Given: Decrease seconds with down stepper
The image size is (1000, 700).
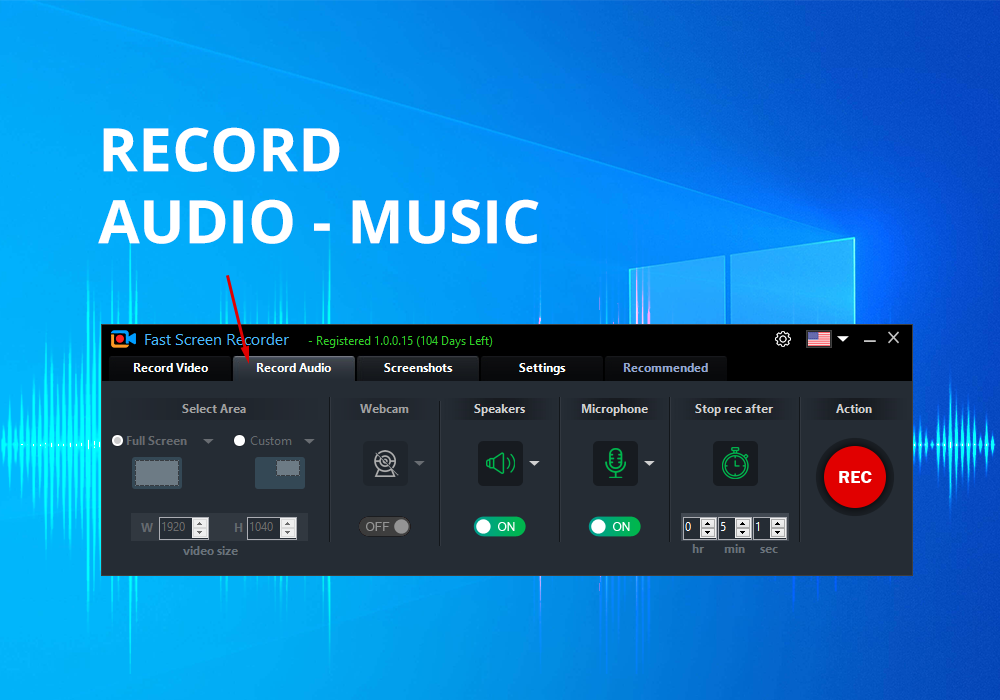Looking at the screenshot, I should pos(778,533).
